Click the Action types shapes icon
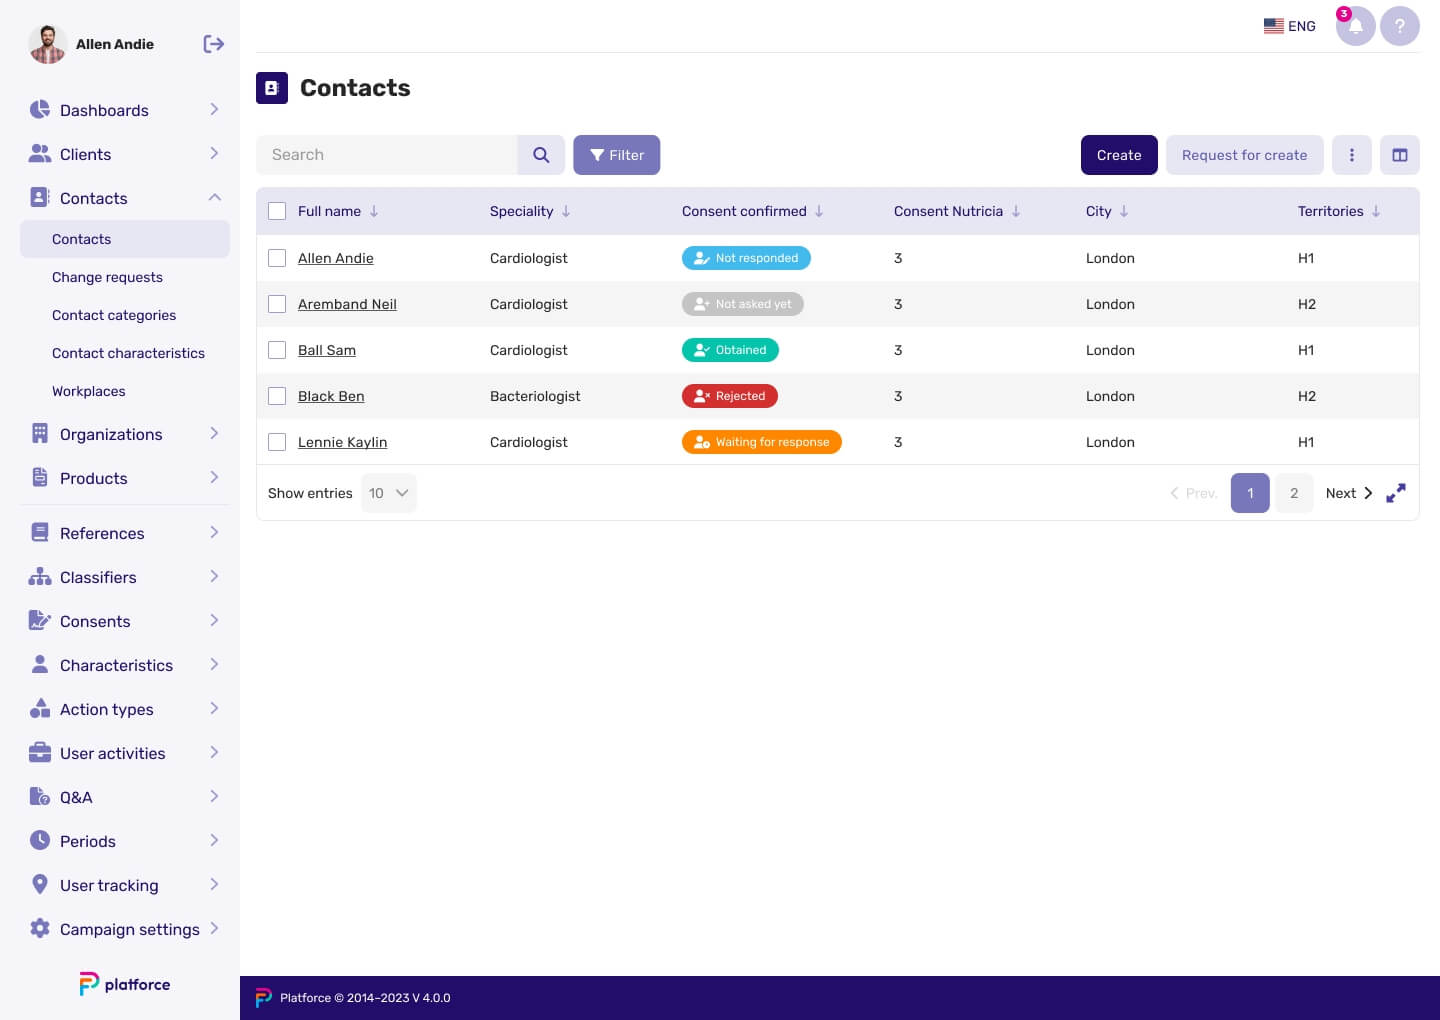Screen dimensions: 1440x1020 click(40, 709)
